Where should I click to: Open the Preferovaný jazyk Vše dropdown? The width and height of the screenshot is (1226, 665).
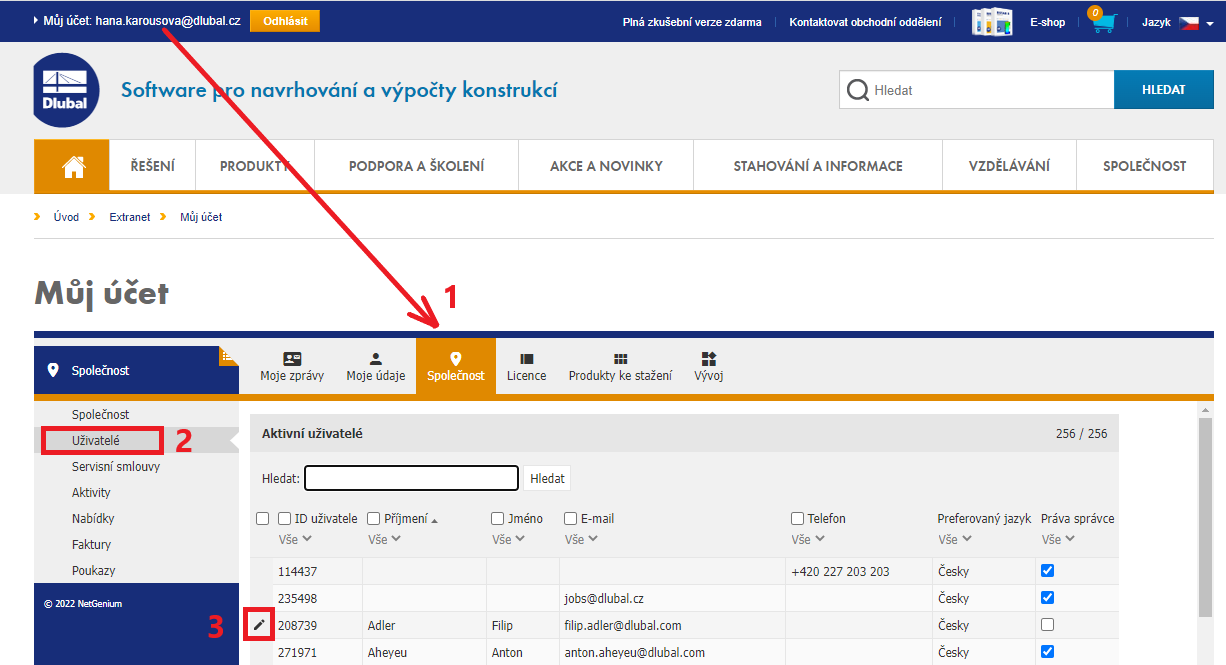953,538
